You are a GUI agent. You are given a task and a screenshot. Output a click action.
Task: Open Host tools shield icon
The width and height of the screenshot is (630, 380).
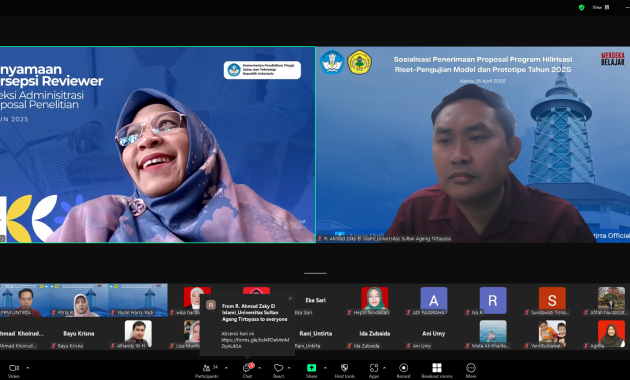(344, 370)
